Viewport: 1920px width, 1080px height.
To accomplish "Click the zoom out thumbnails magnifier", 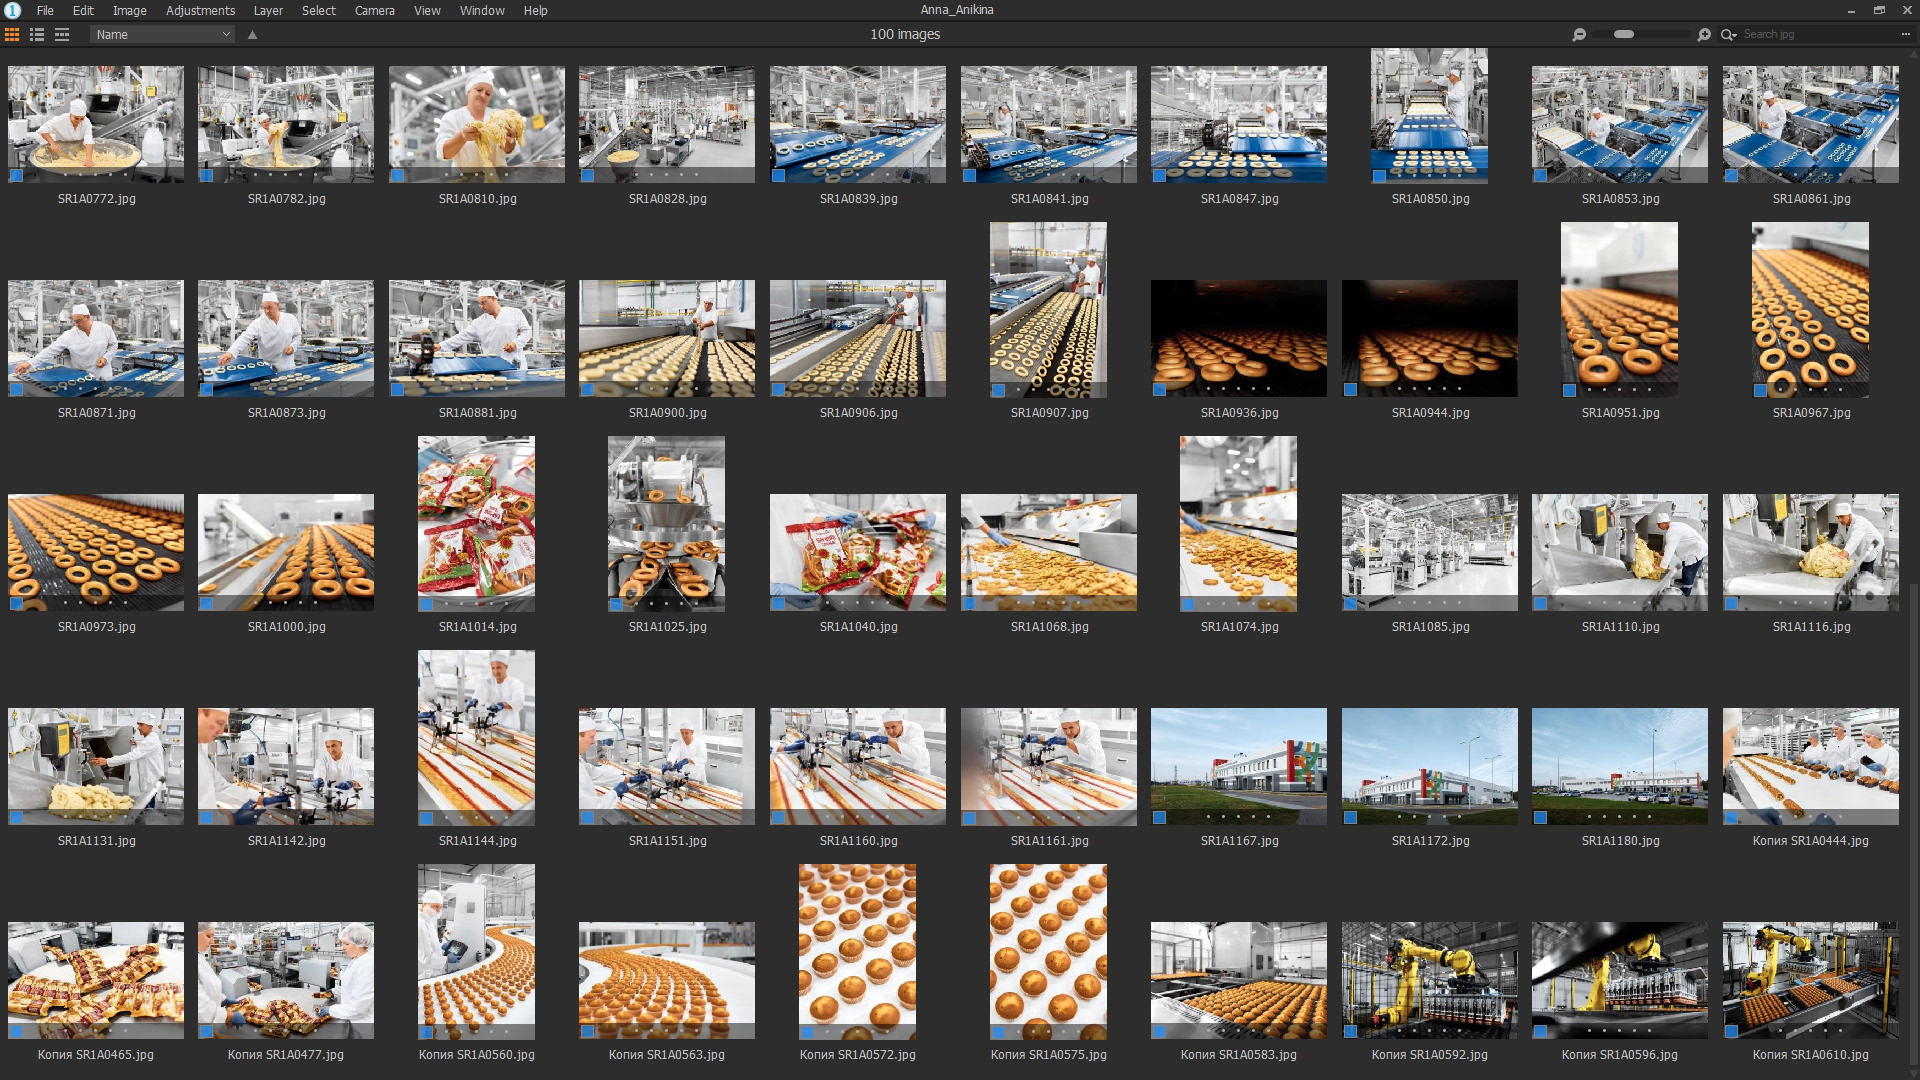I will (1579, 34).
